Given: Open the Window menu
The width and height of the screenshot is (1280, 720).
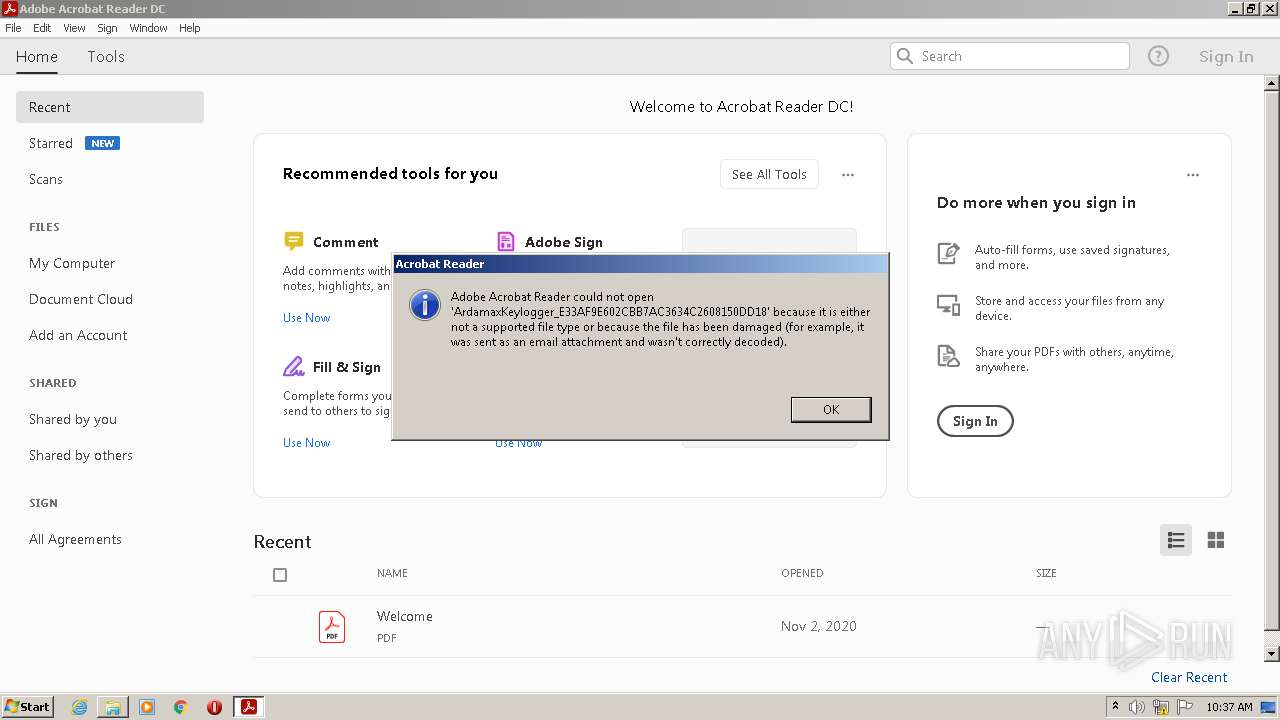Looking at the screenshot, I should [148, 28].
